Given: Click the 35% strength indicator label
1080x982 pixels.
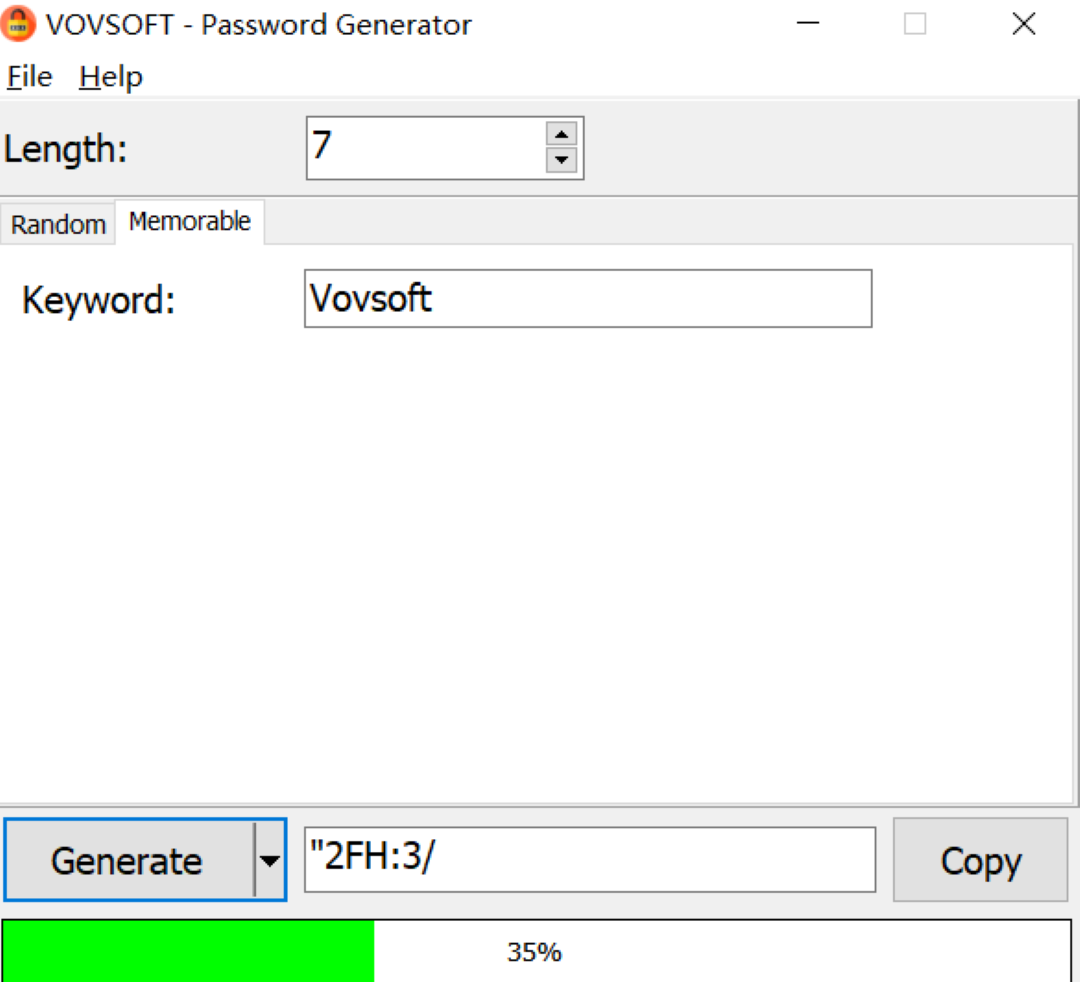Looking at the screenshot, I should click(x=534, y=951).
